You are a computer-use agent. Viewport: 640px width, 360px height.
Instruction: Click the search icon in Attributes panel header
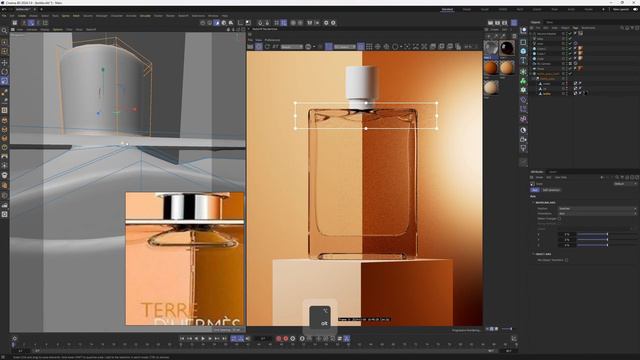(617, 178)
